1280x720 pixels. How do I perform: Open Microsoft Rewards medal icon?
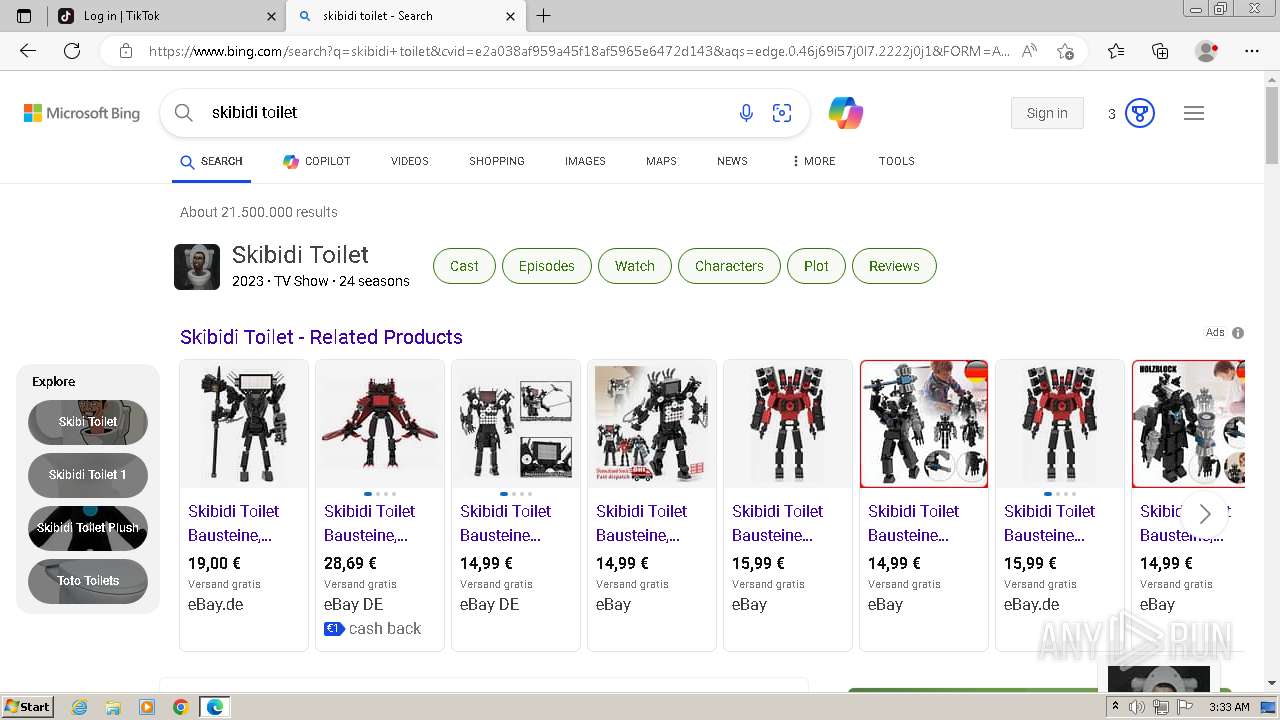[x=1140, y=113]
